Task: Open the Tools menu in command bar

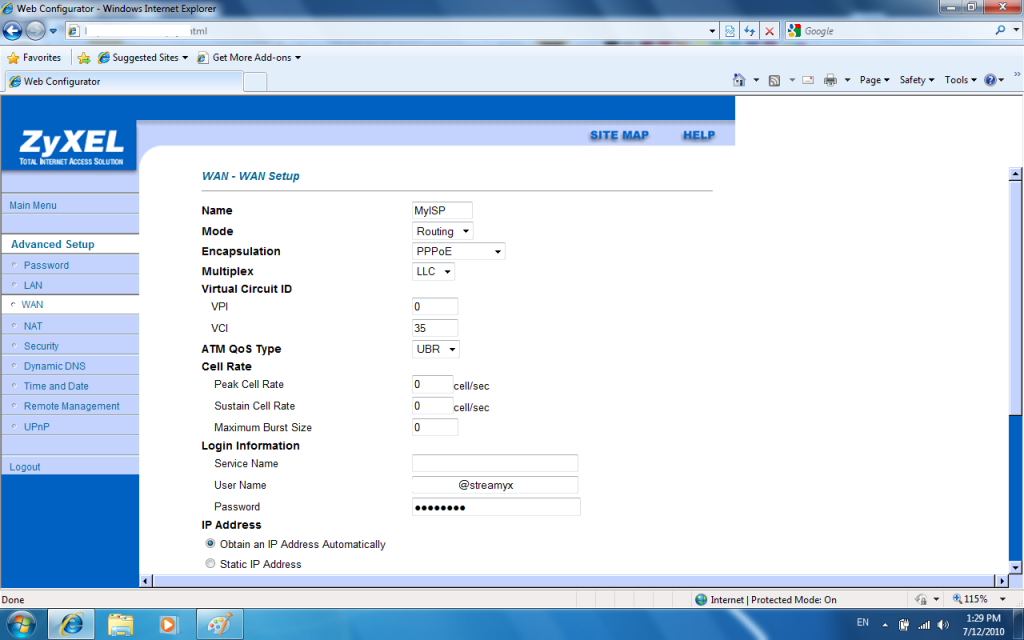Action: [960, 80]
